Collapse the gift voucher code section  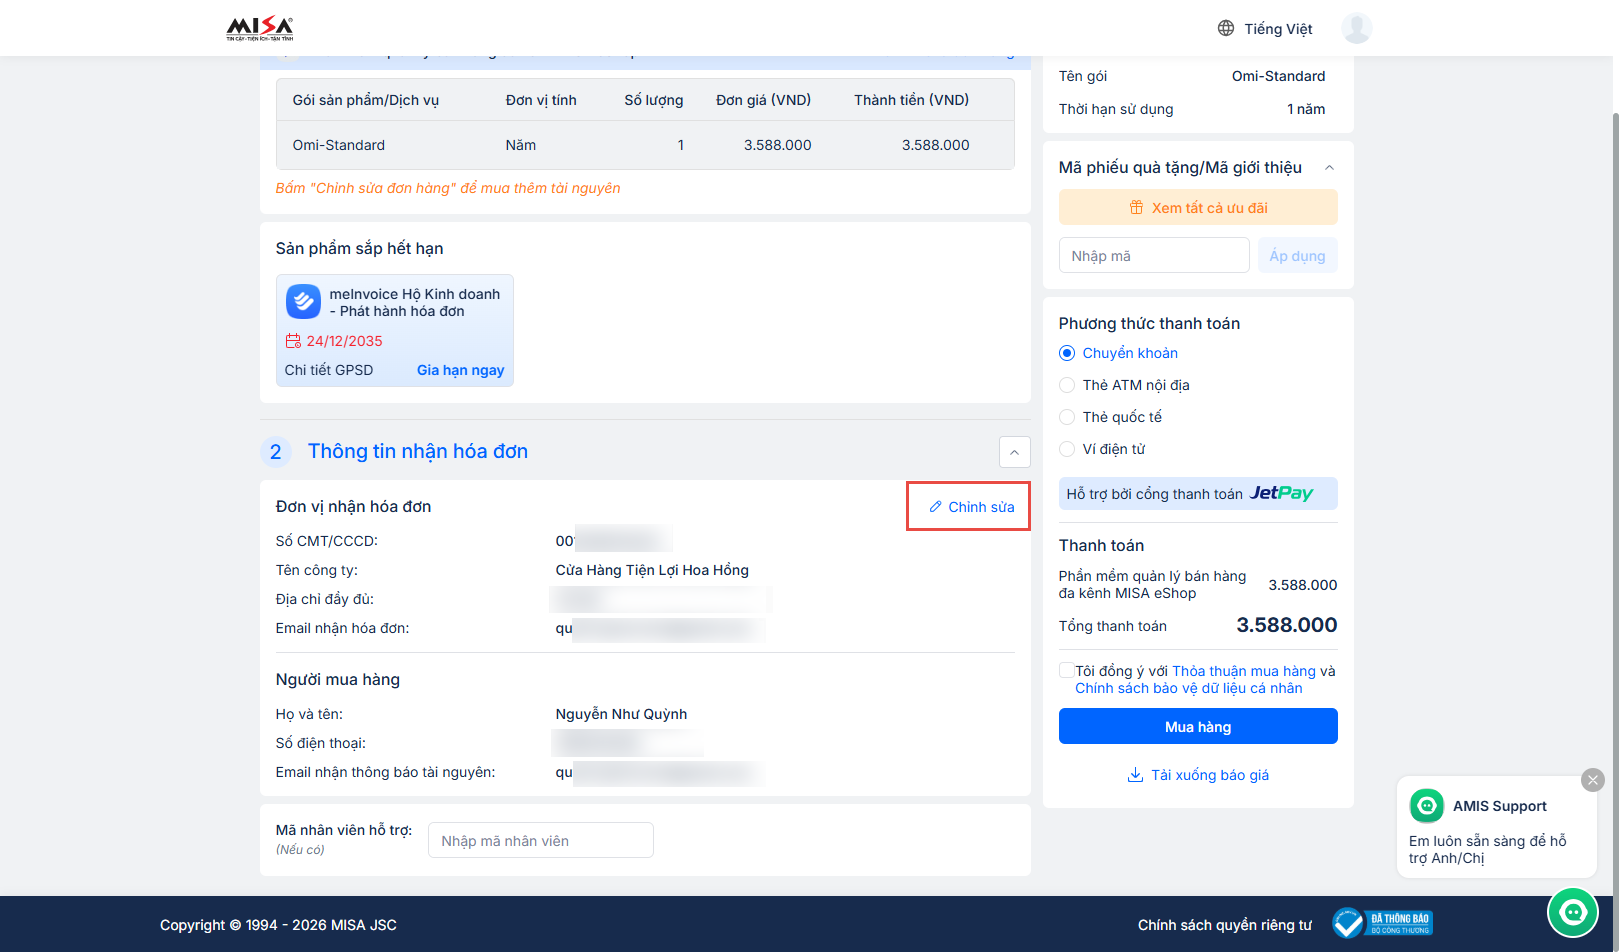(x=1329, y=168)
